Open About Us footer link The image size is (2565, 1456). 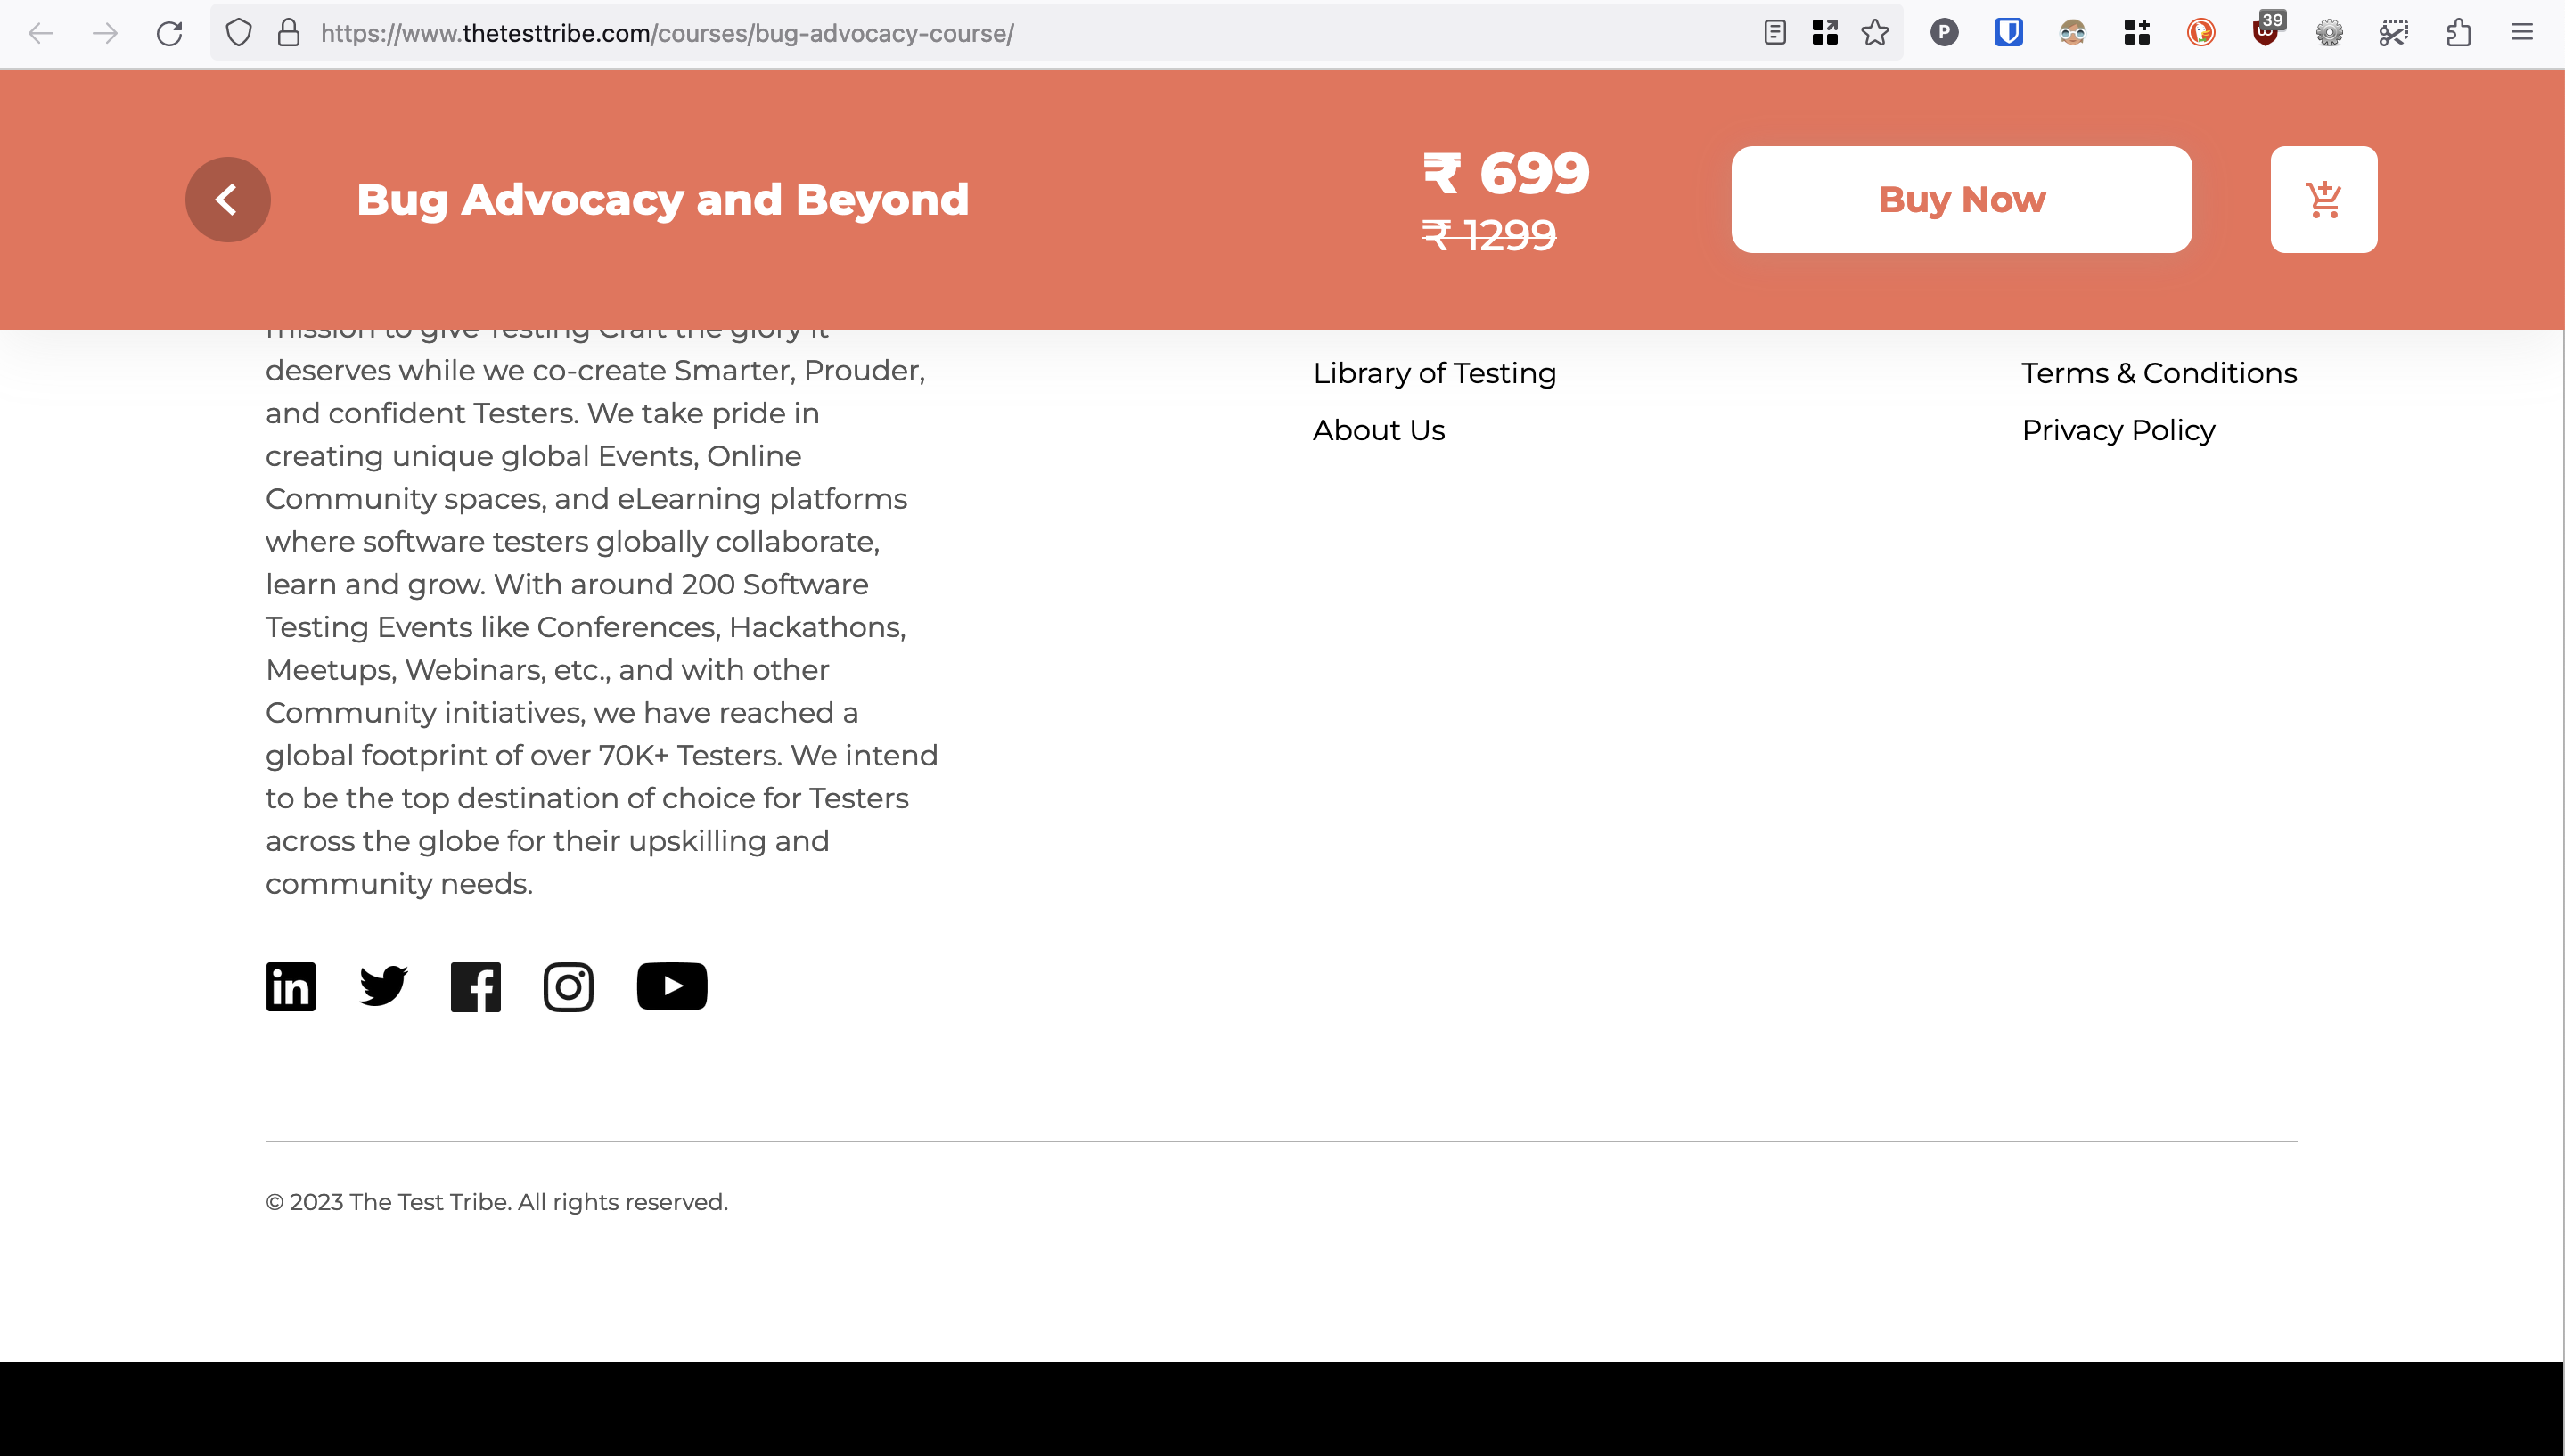1378,430
